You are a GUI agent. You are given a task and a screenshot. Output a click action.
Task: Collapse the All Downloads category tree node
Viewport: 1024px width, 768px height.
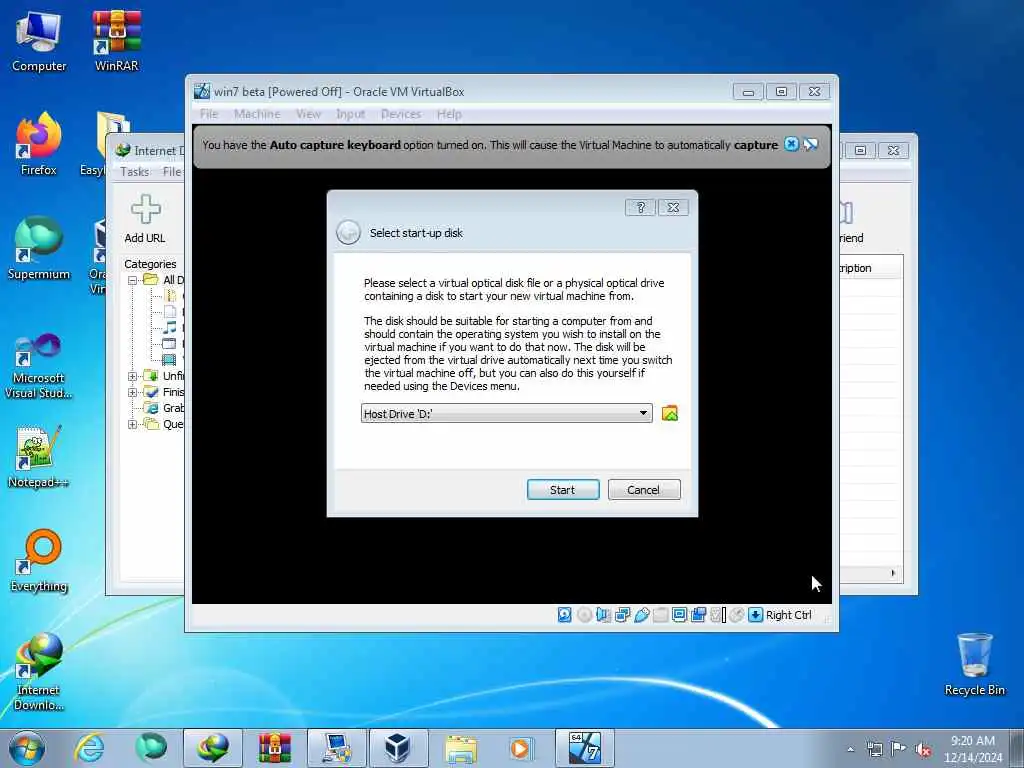[x=132, y=280]
